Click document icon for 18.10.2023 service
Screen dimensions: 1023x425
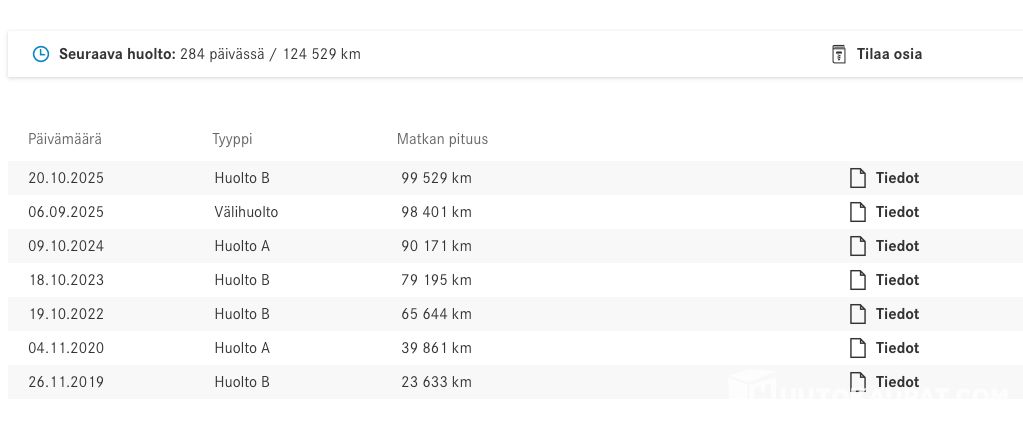857,280
